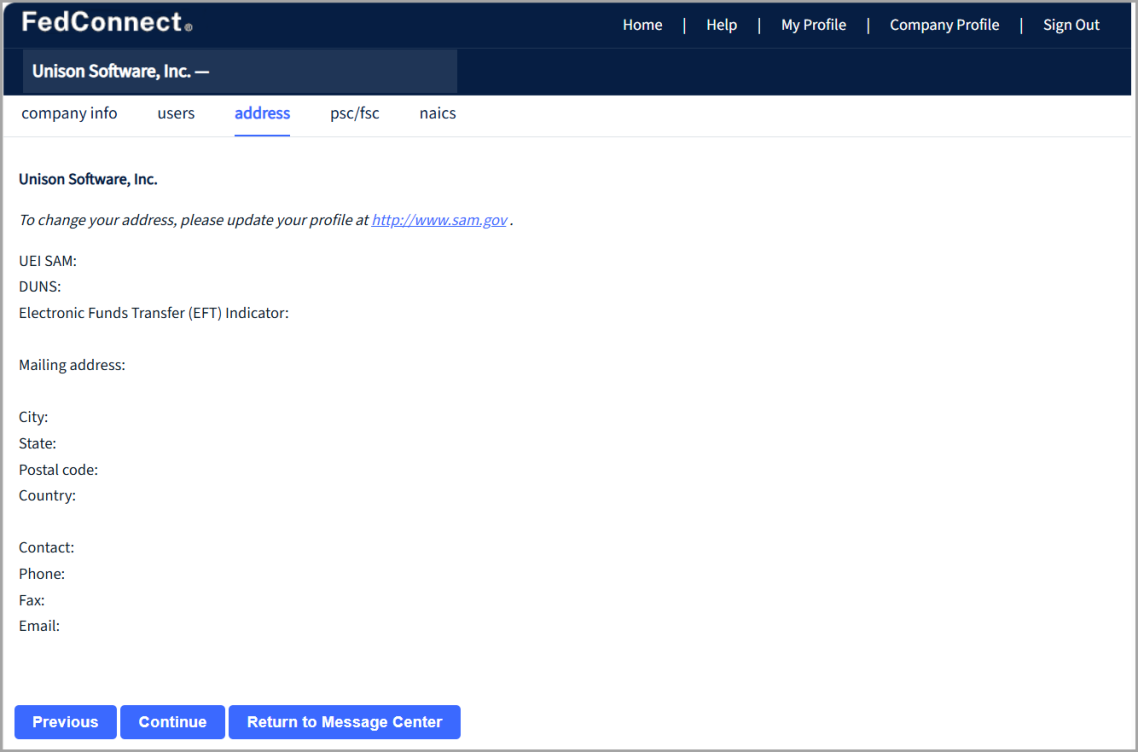Viewport: 1138px width, 752px height.
Task: Click the Email: label
Action: pos(39,626)
